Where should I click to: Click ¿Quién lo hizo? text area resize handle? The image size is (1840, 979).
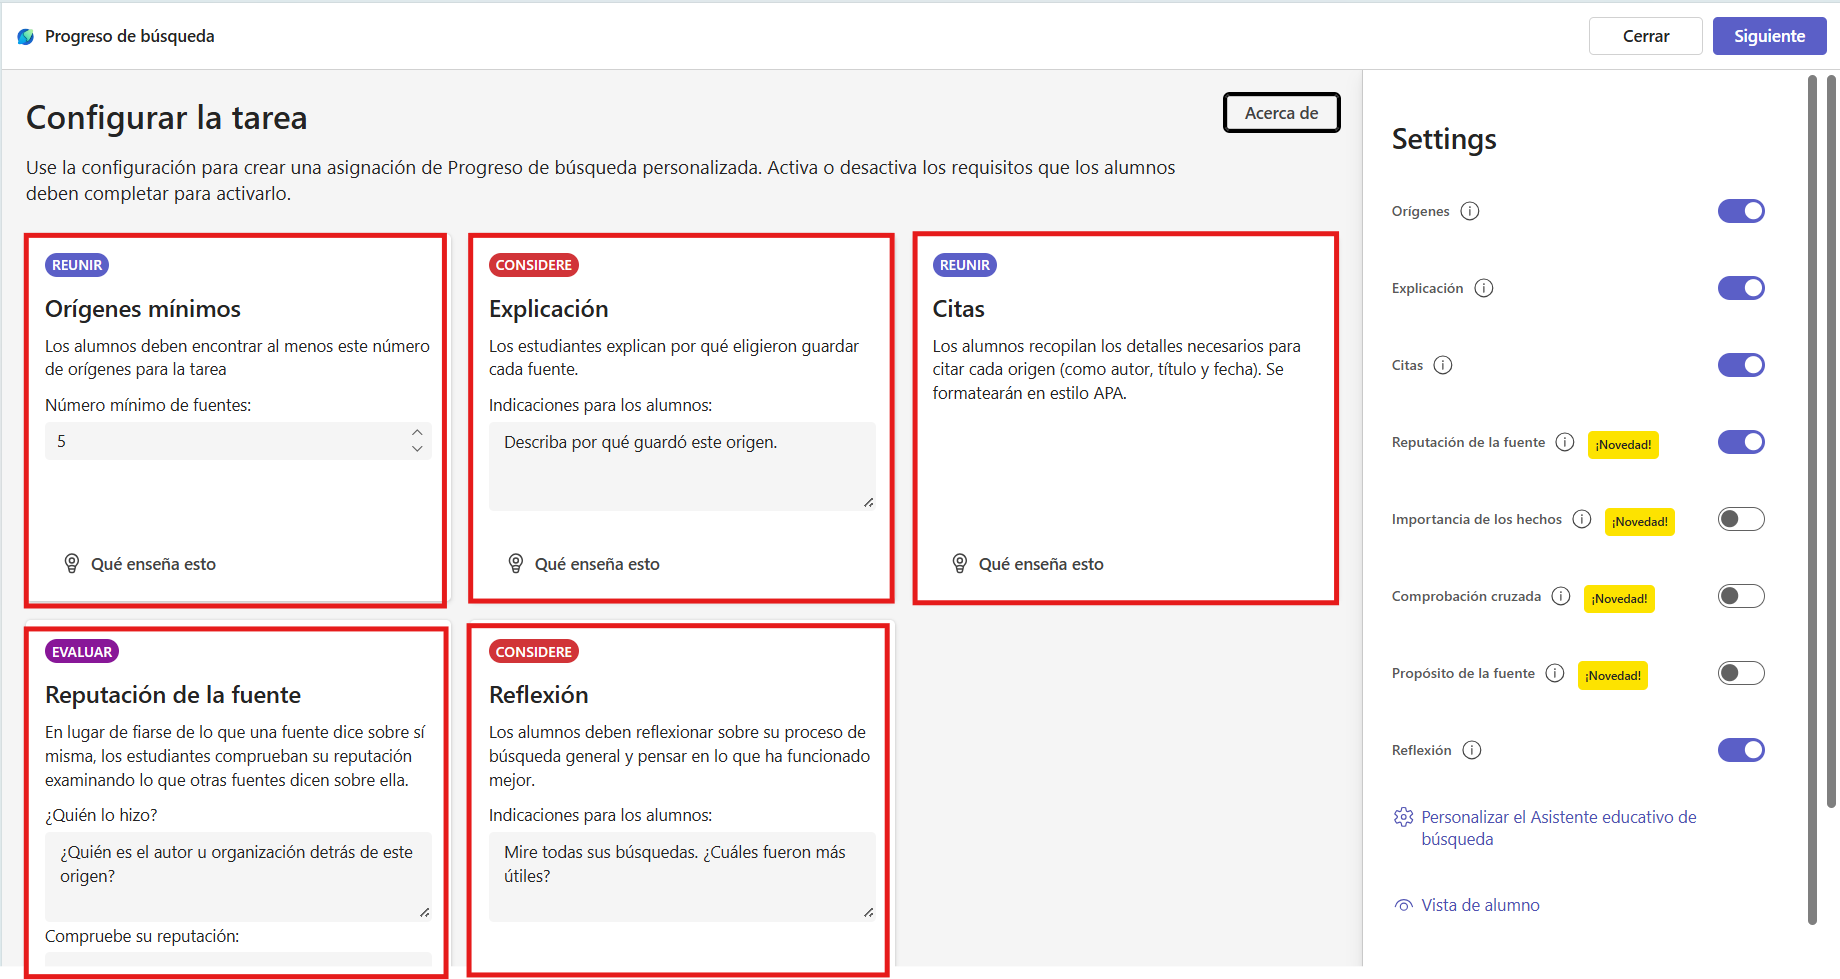pos(424,912)
